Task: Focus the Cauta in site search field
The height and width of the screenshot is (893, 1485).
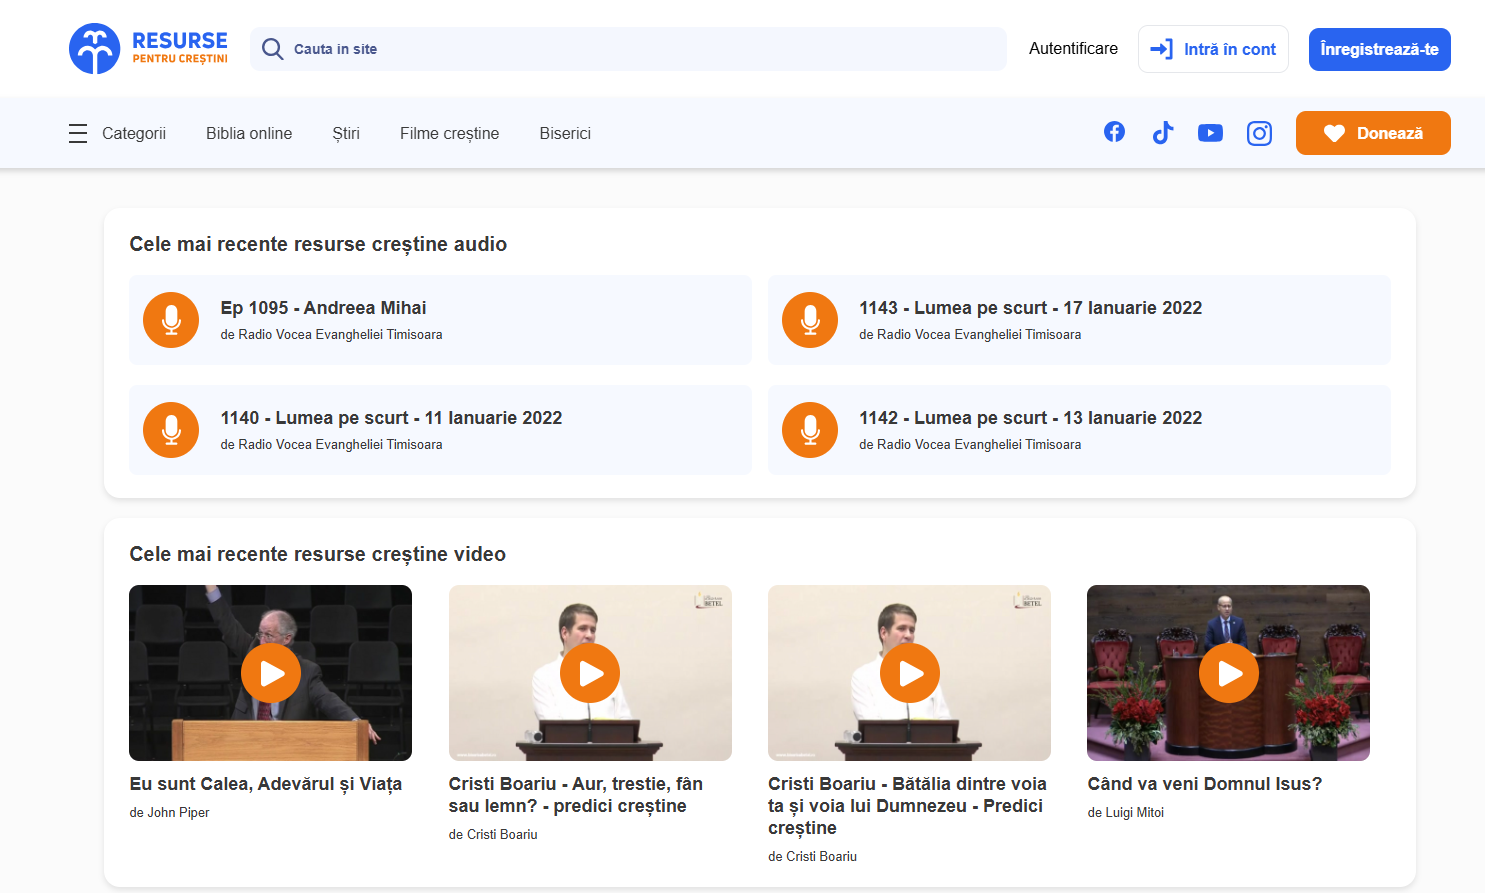Action: pos(640,49)
